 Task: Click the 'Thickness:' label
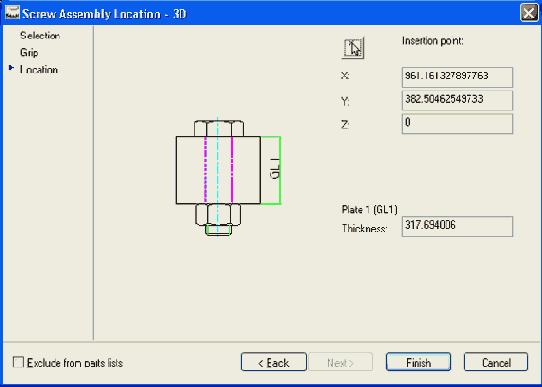(x=364, y=228)
